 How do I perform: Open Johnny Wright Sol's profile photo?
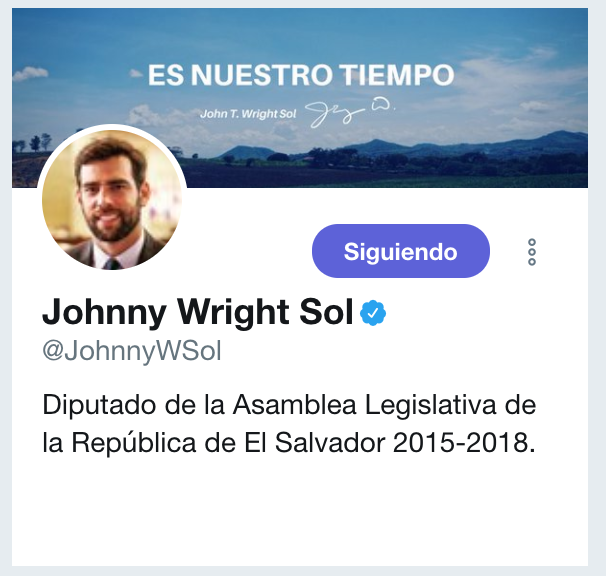[x=112, y=199]
